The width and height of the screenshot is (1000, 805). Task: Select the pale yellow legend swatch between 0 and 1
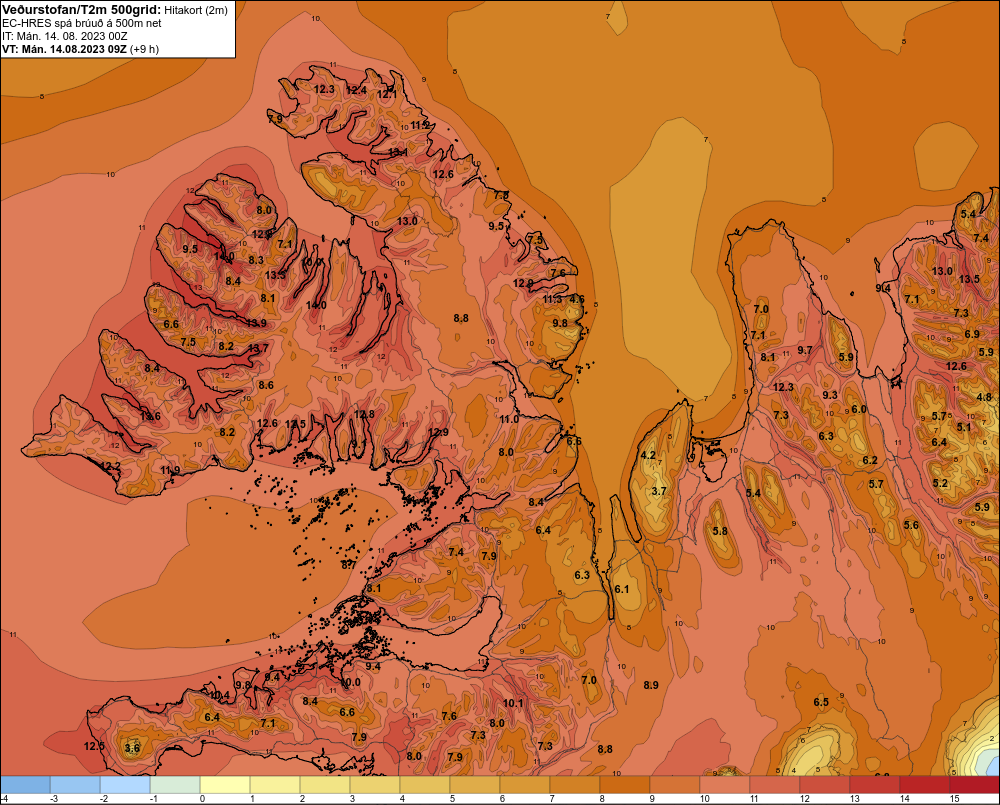225,785
